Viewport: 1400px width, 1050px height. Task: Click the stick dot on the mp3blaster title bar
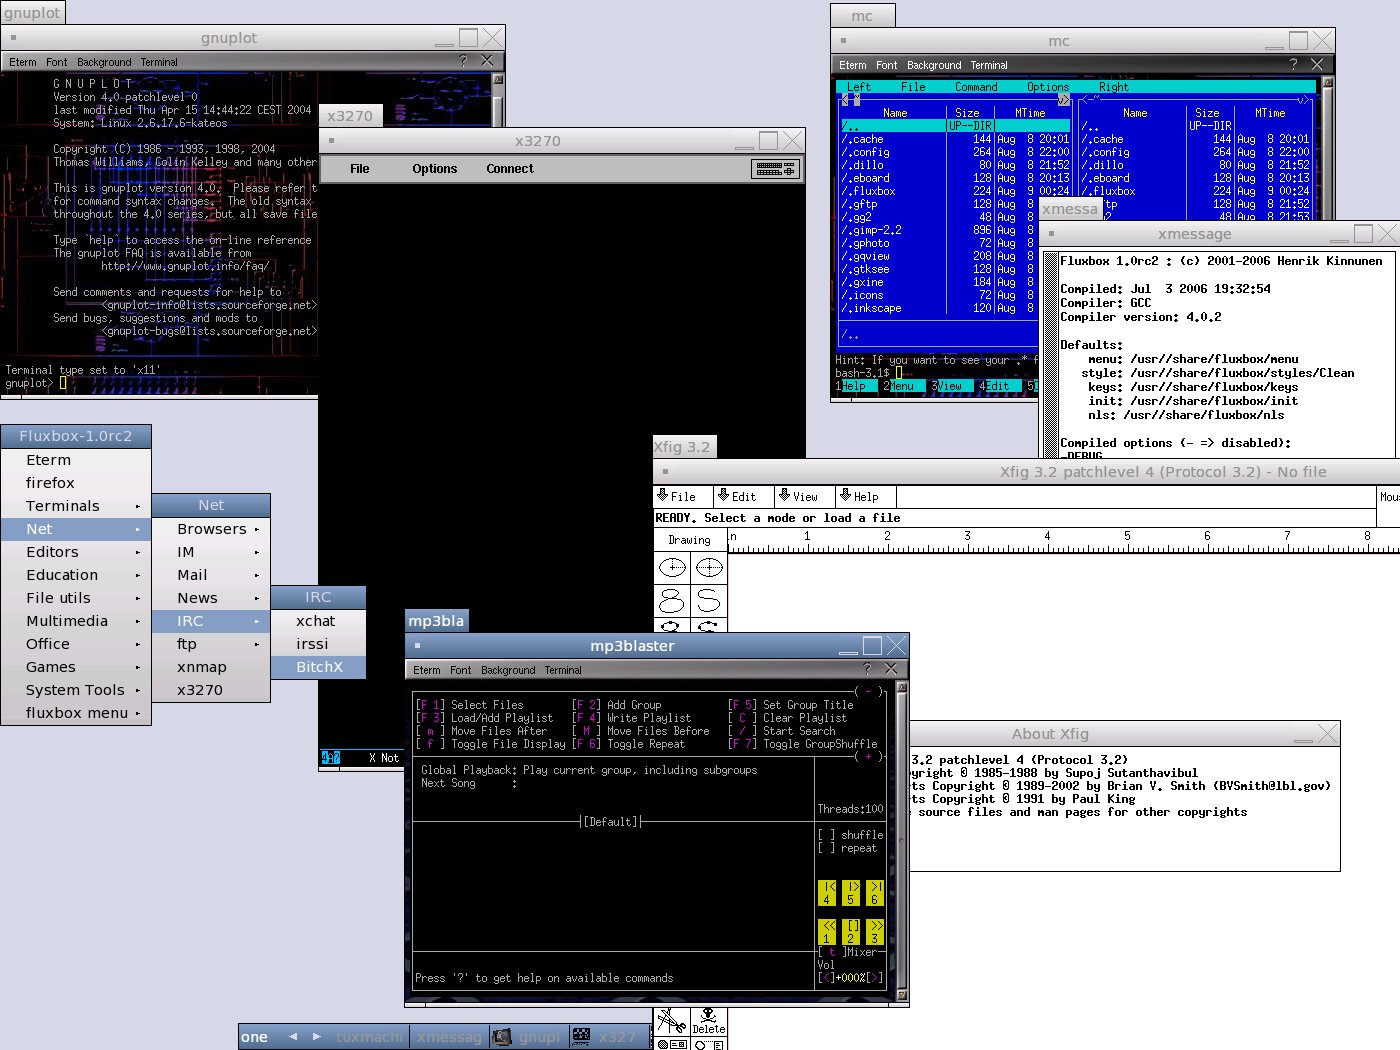[x=417, y=646]
